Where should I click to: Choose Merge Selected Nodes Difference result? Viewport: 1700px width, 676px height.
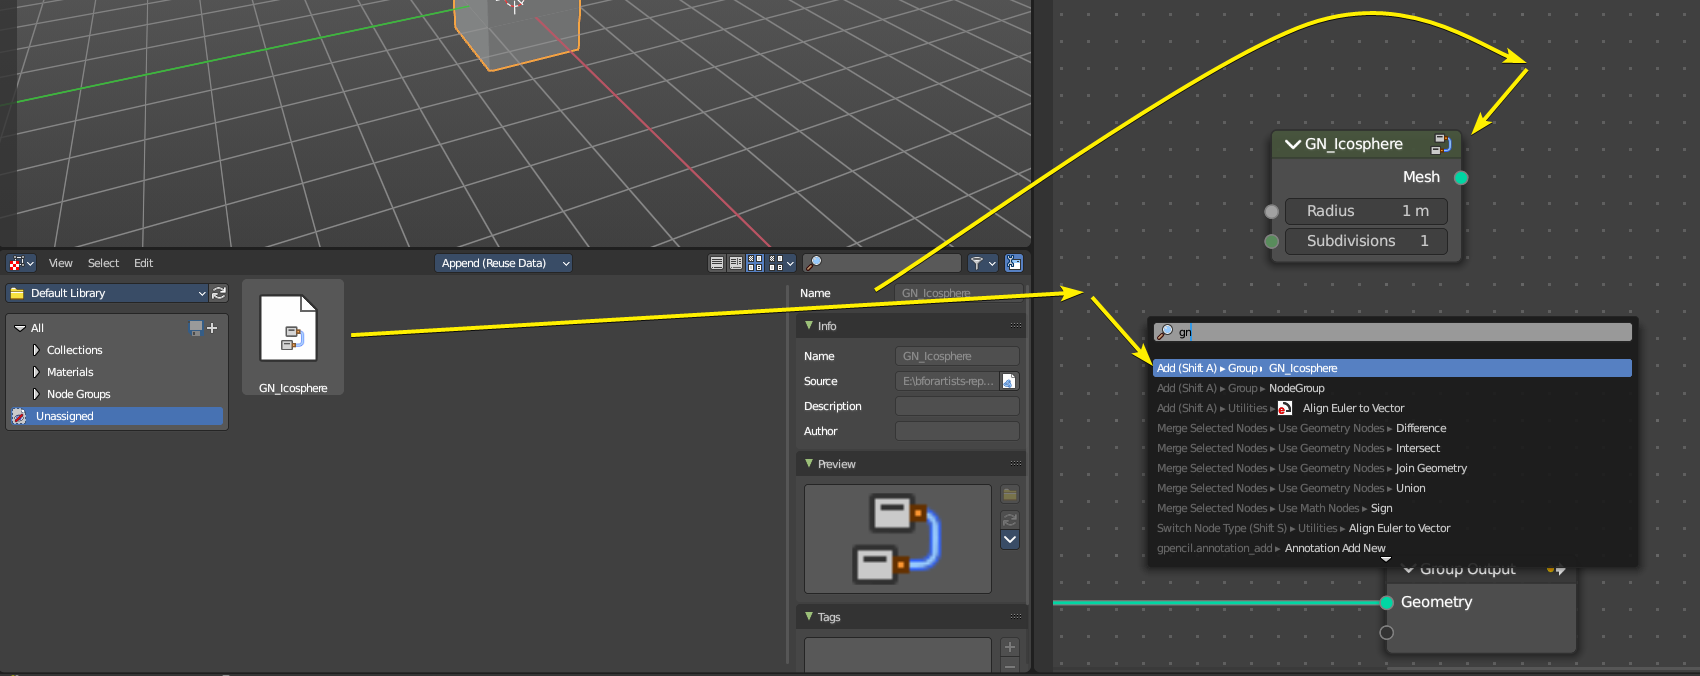click(x=1392, y=428)
